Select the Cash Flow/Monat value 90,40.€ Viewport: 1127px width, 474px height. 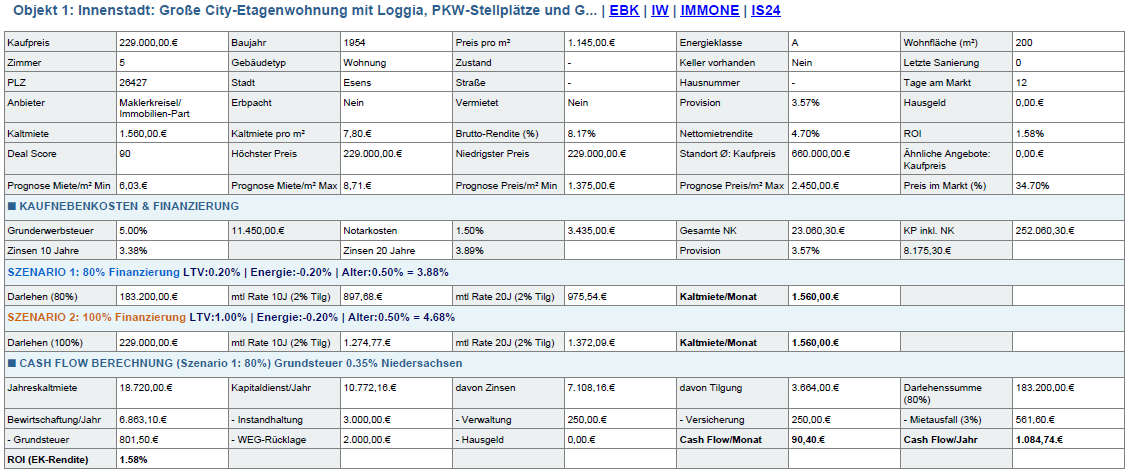click(x=808, y=438)
